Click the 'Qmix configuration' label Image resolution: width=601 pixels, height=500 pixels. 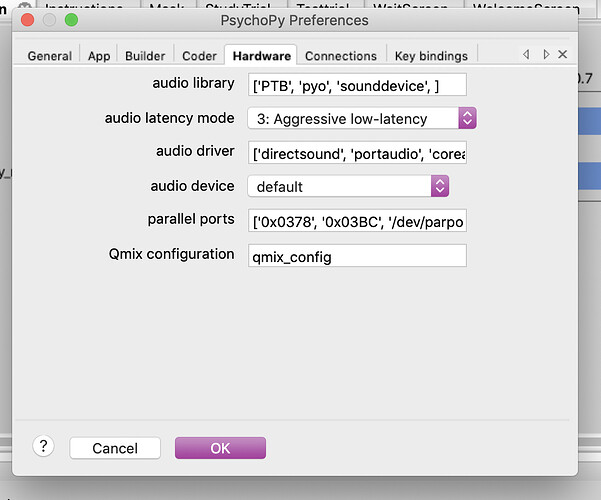171,254
